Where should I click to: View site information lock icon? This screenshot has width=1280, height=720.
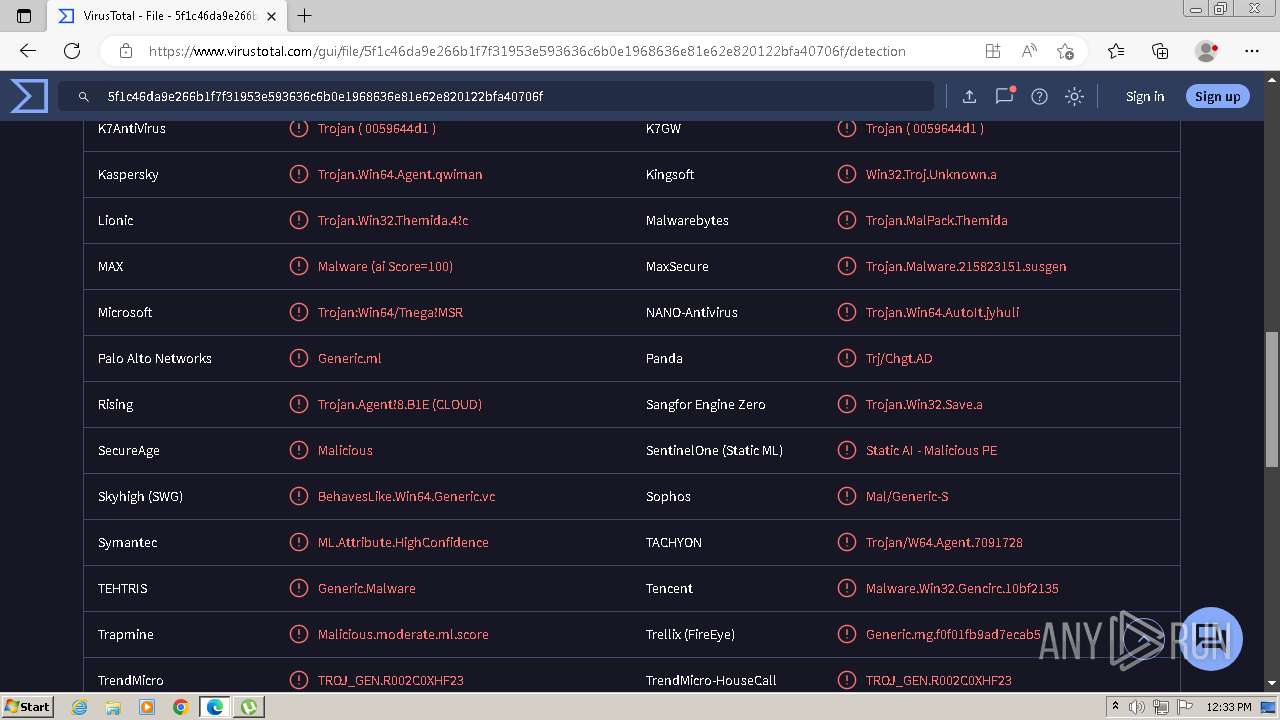coord(126,51)
